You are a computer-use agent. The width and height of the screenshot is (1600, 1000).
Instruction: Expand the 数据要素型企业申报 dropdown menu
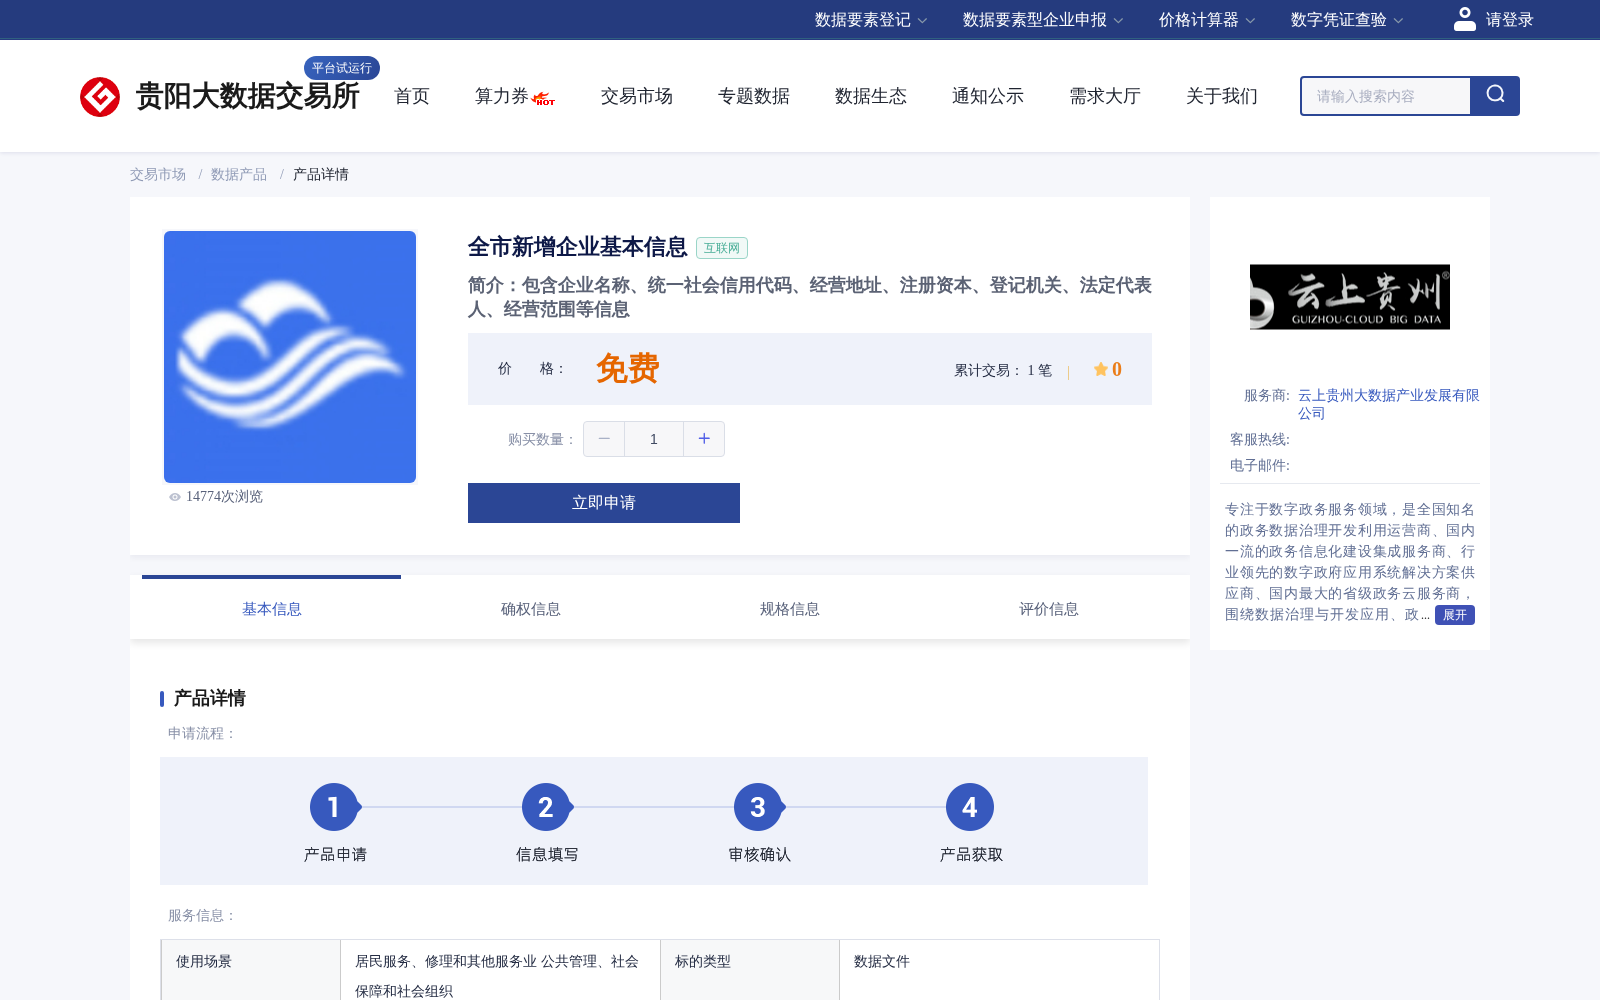(x=1043, y=20)
